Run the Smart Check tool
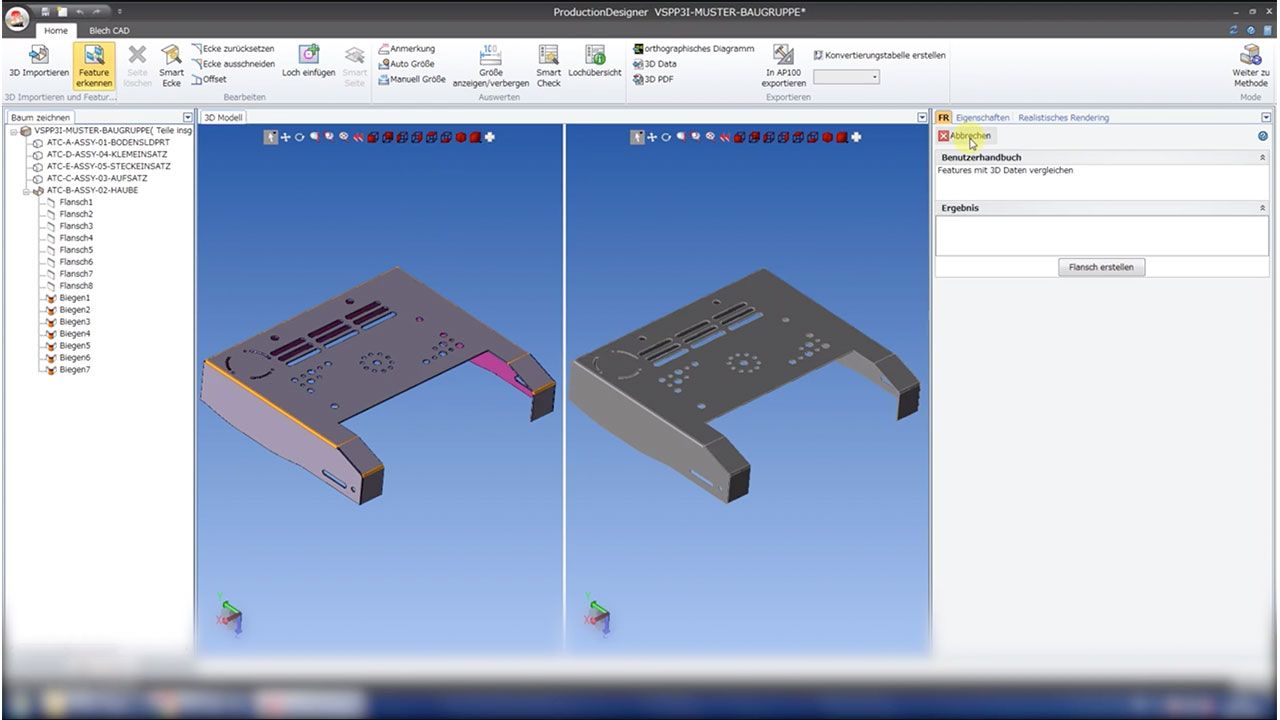 548,65
